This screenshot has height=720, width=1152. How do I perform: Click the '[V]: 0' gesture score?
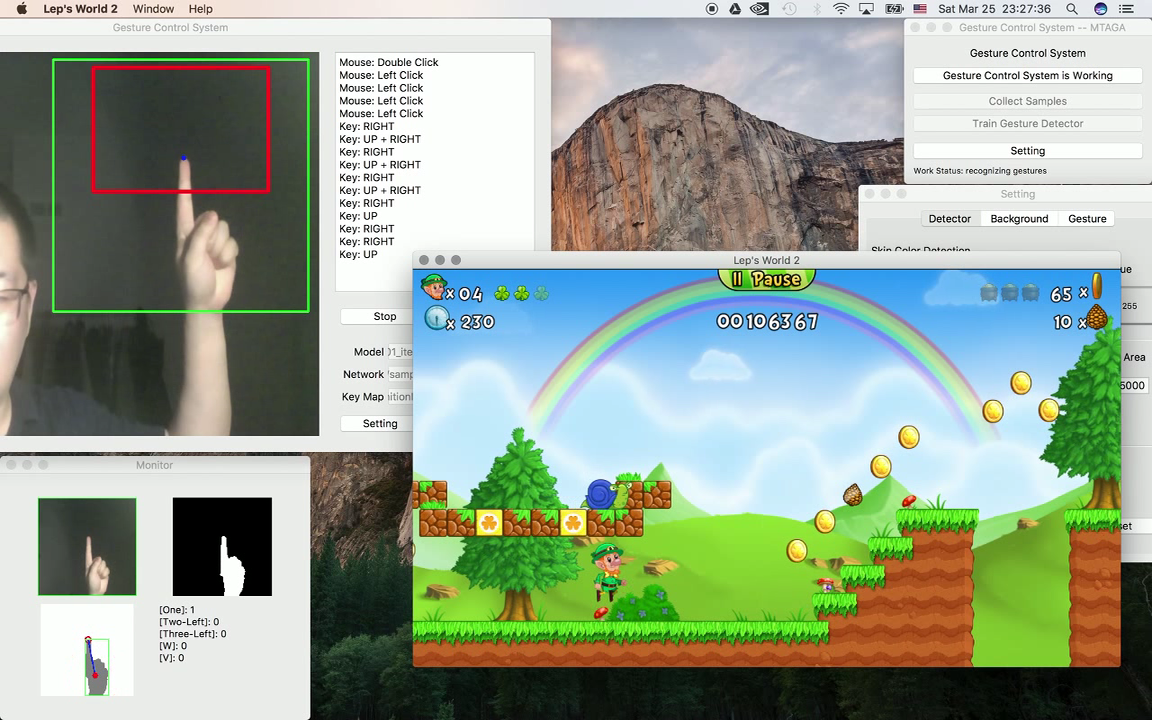171,658
